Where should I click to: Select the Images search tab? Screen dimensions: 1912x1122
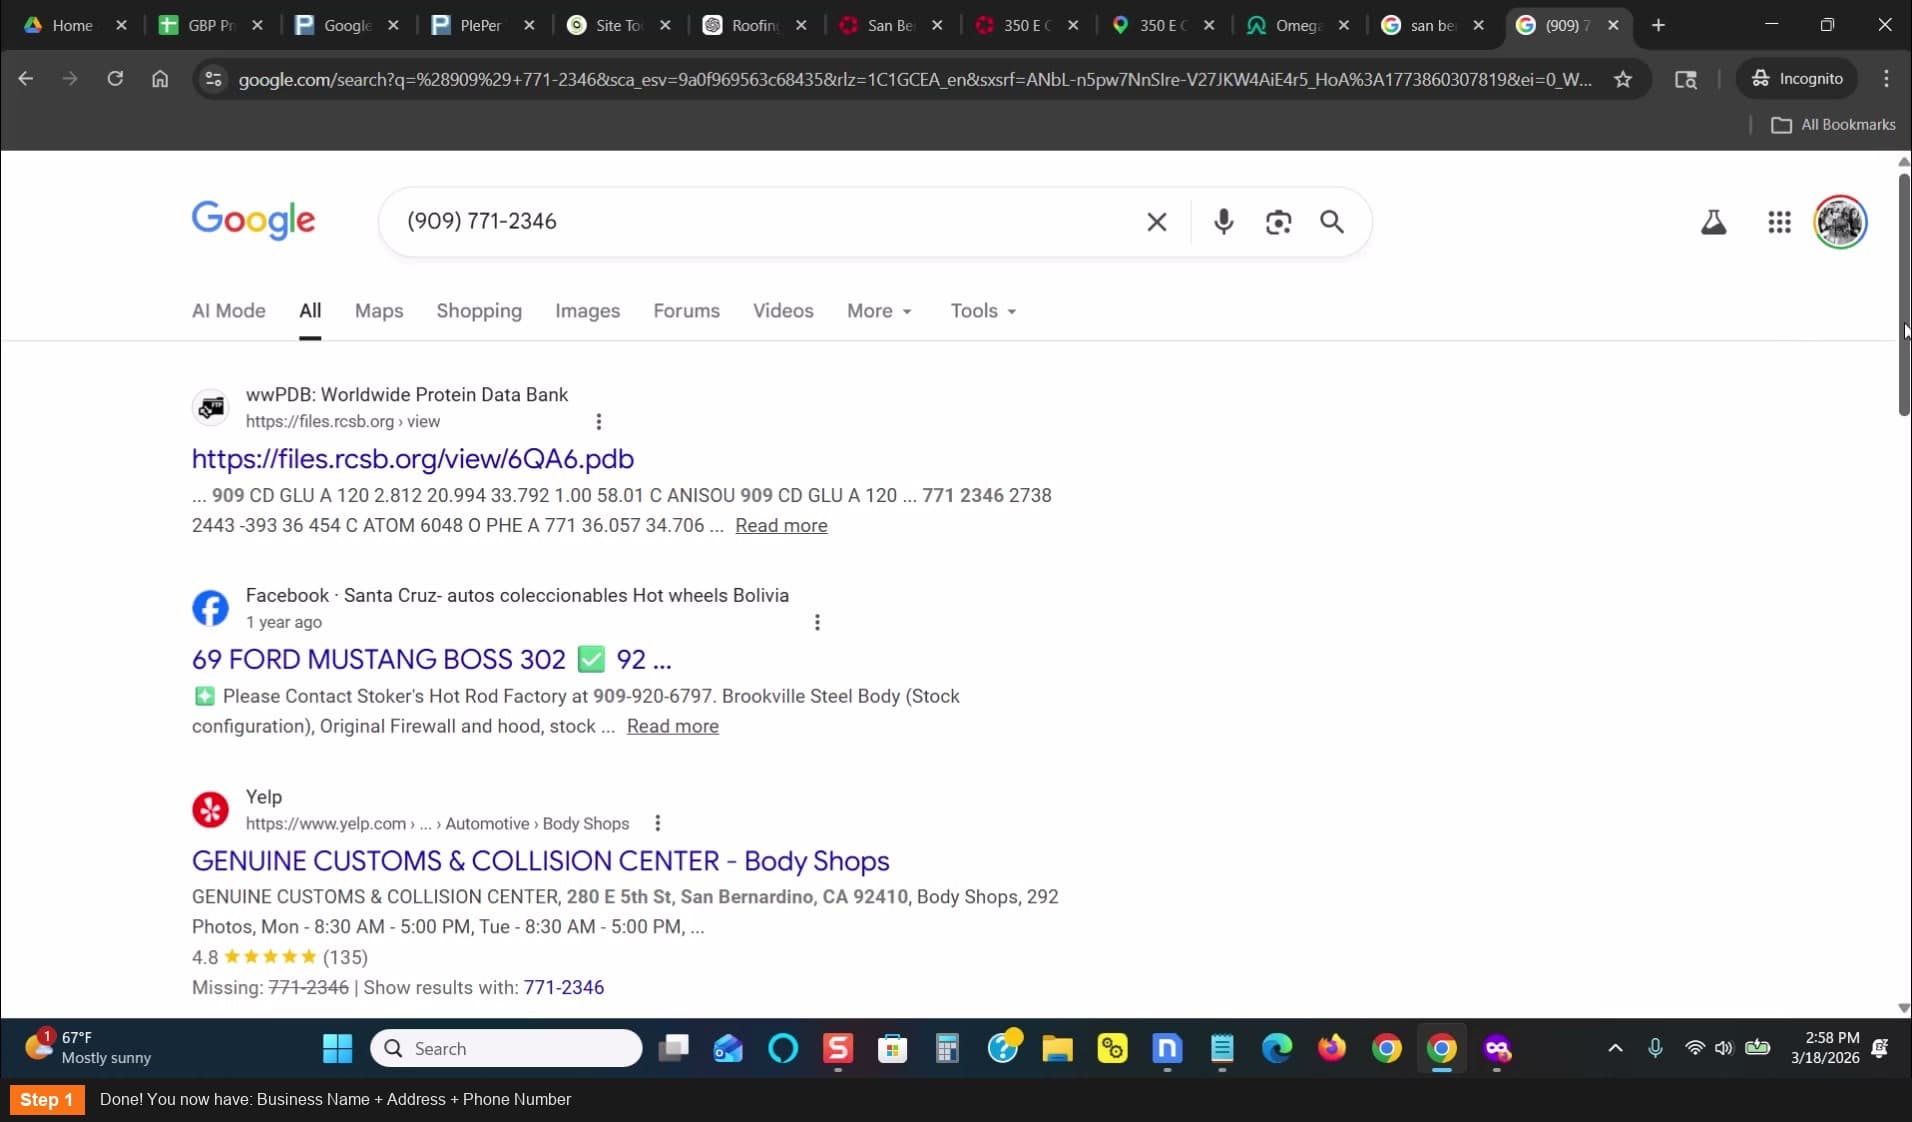tap(588, 311)
